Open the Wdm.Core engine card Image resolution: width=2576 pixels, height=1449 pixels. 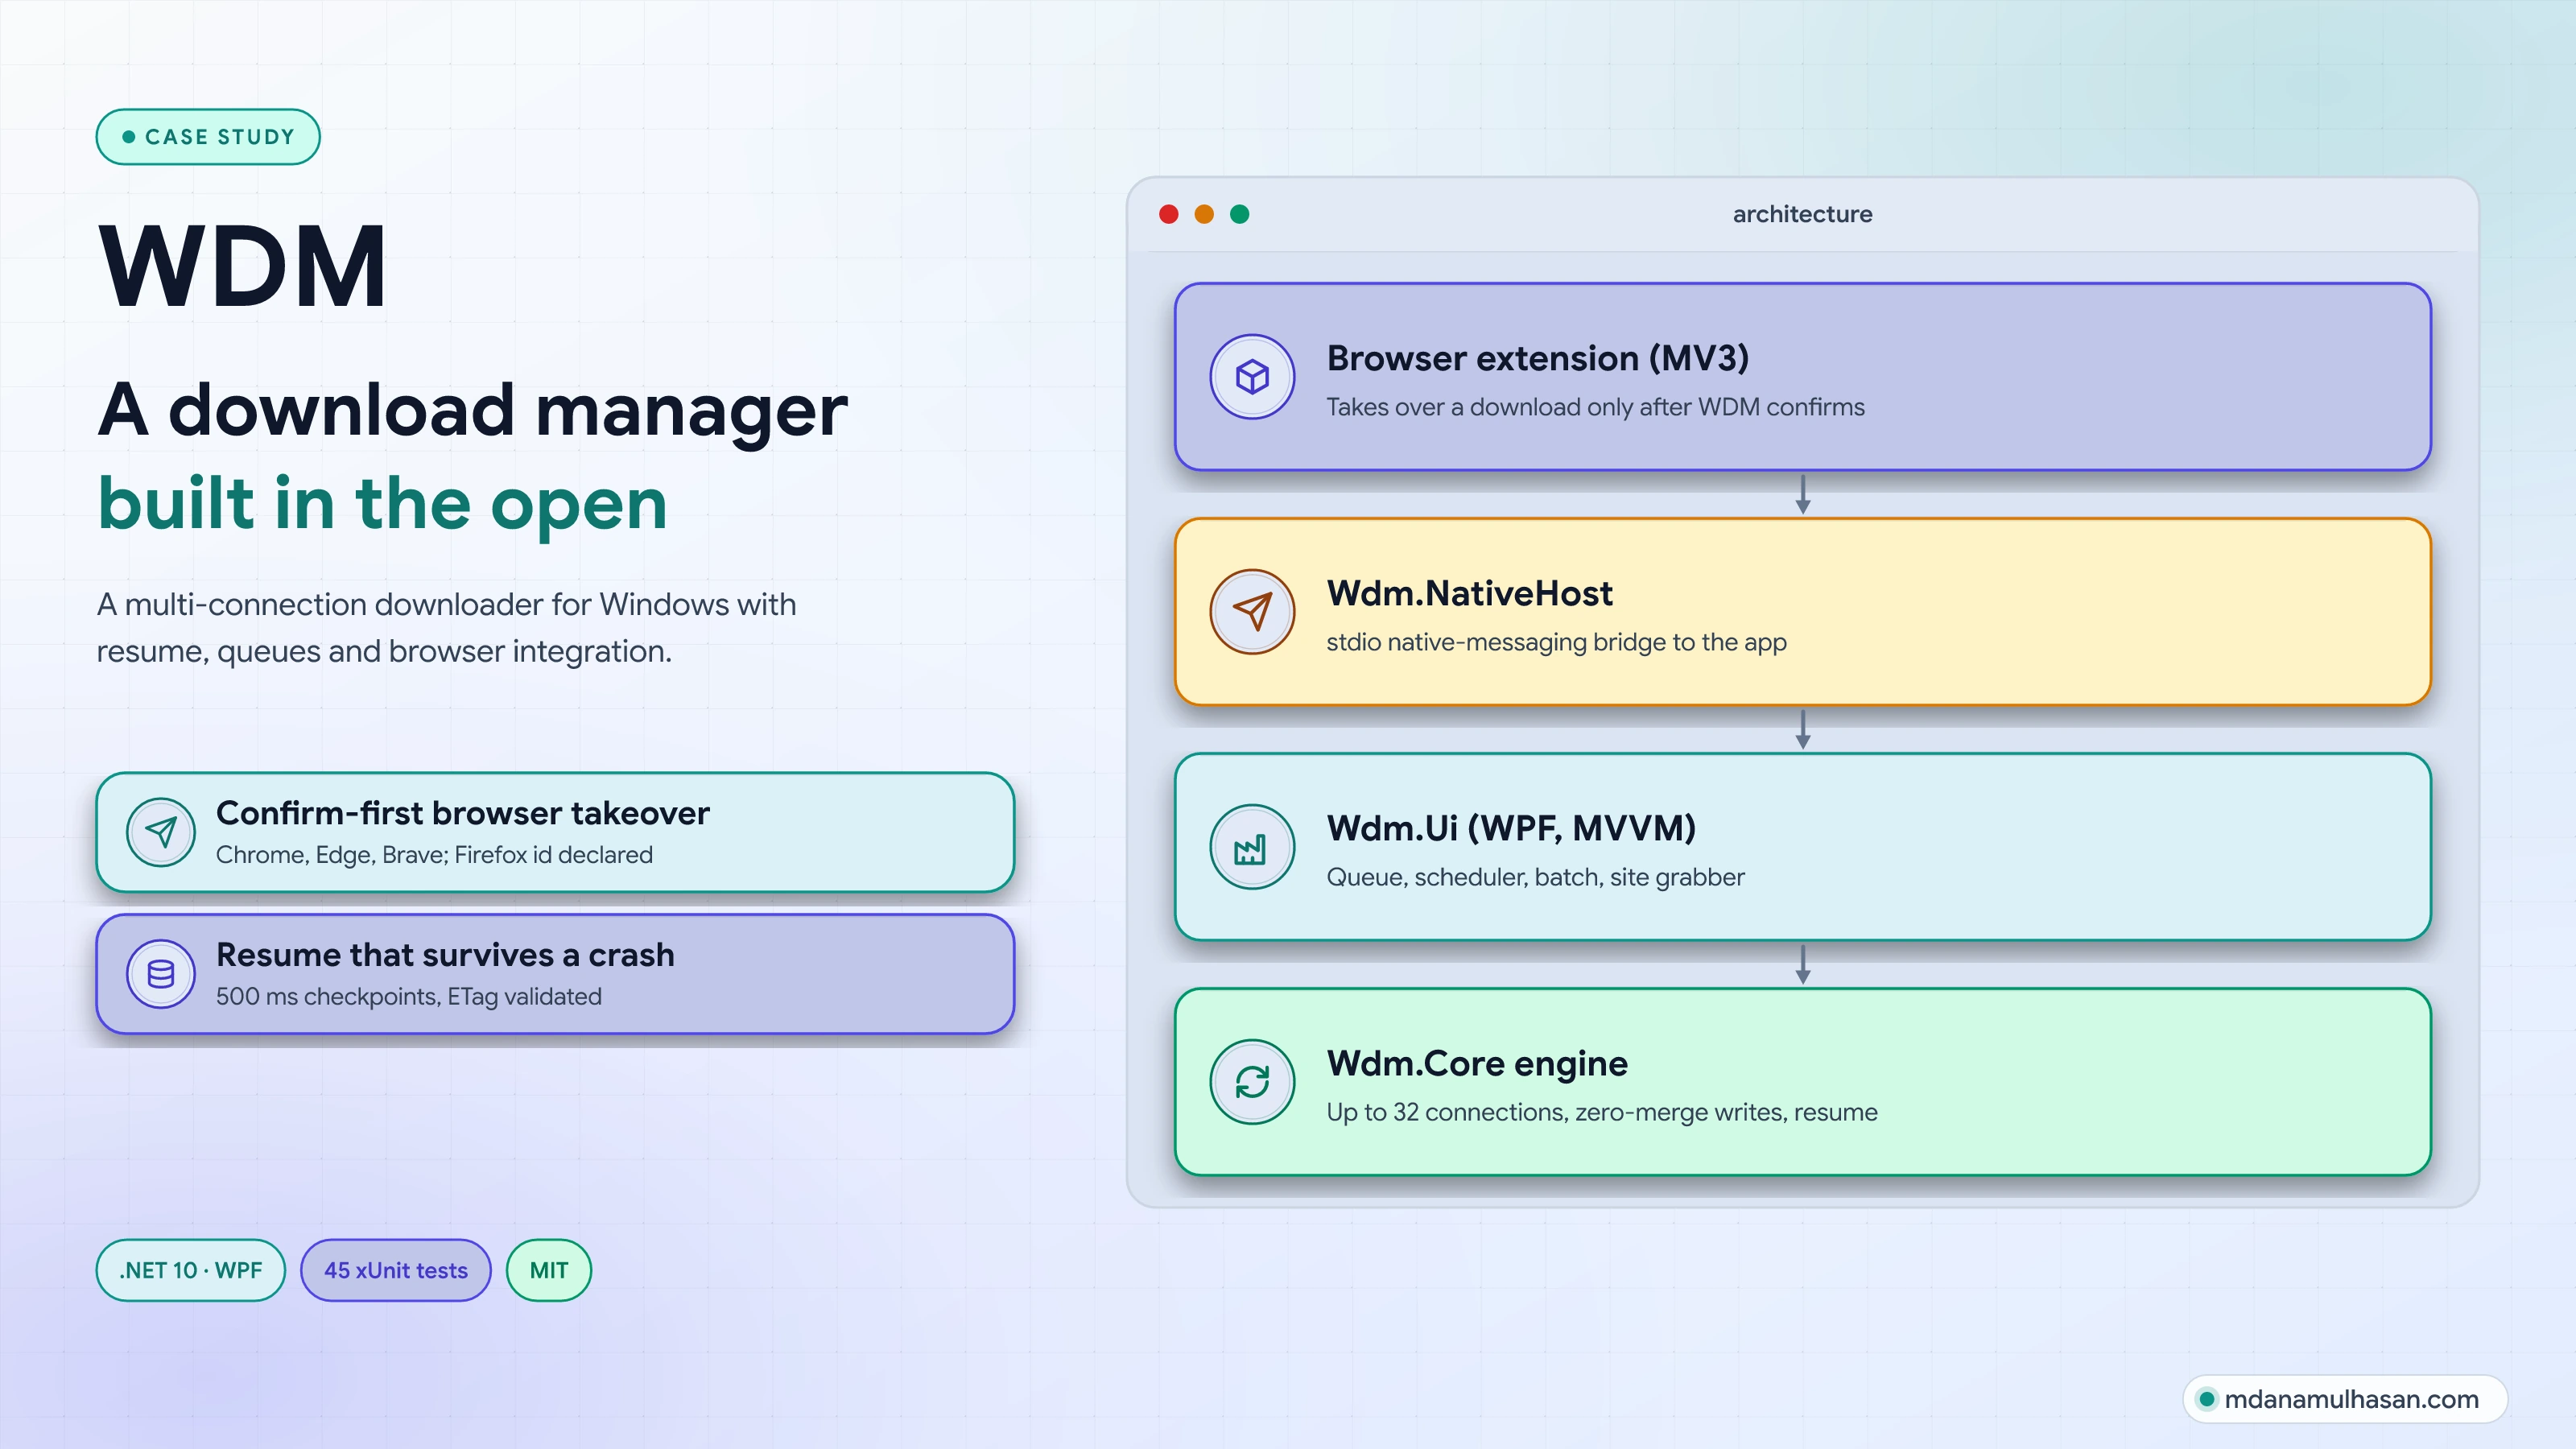pos(1803,1082)
